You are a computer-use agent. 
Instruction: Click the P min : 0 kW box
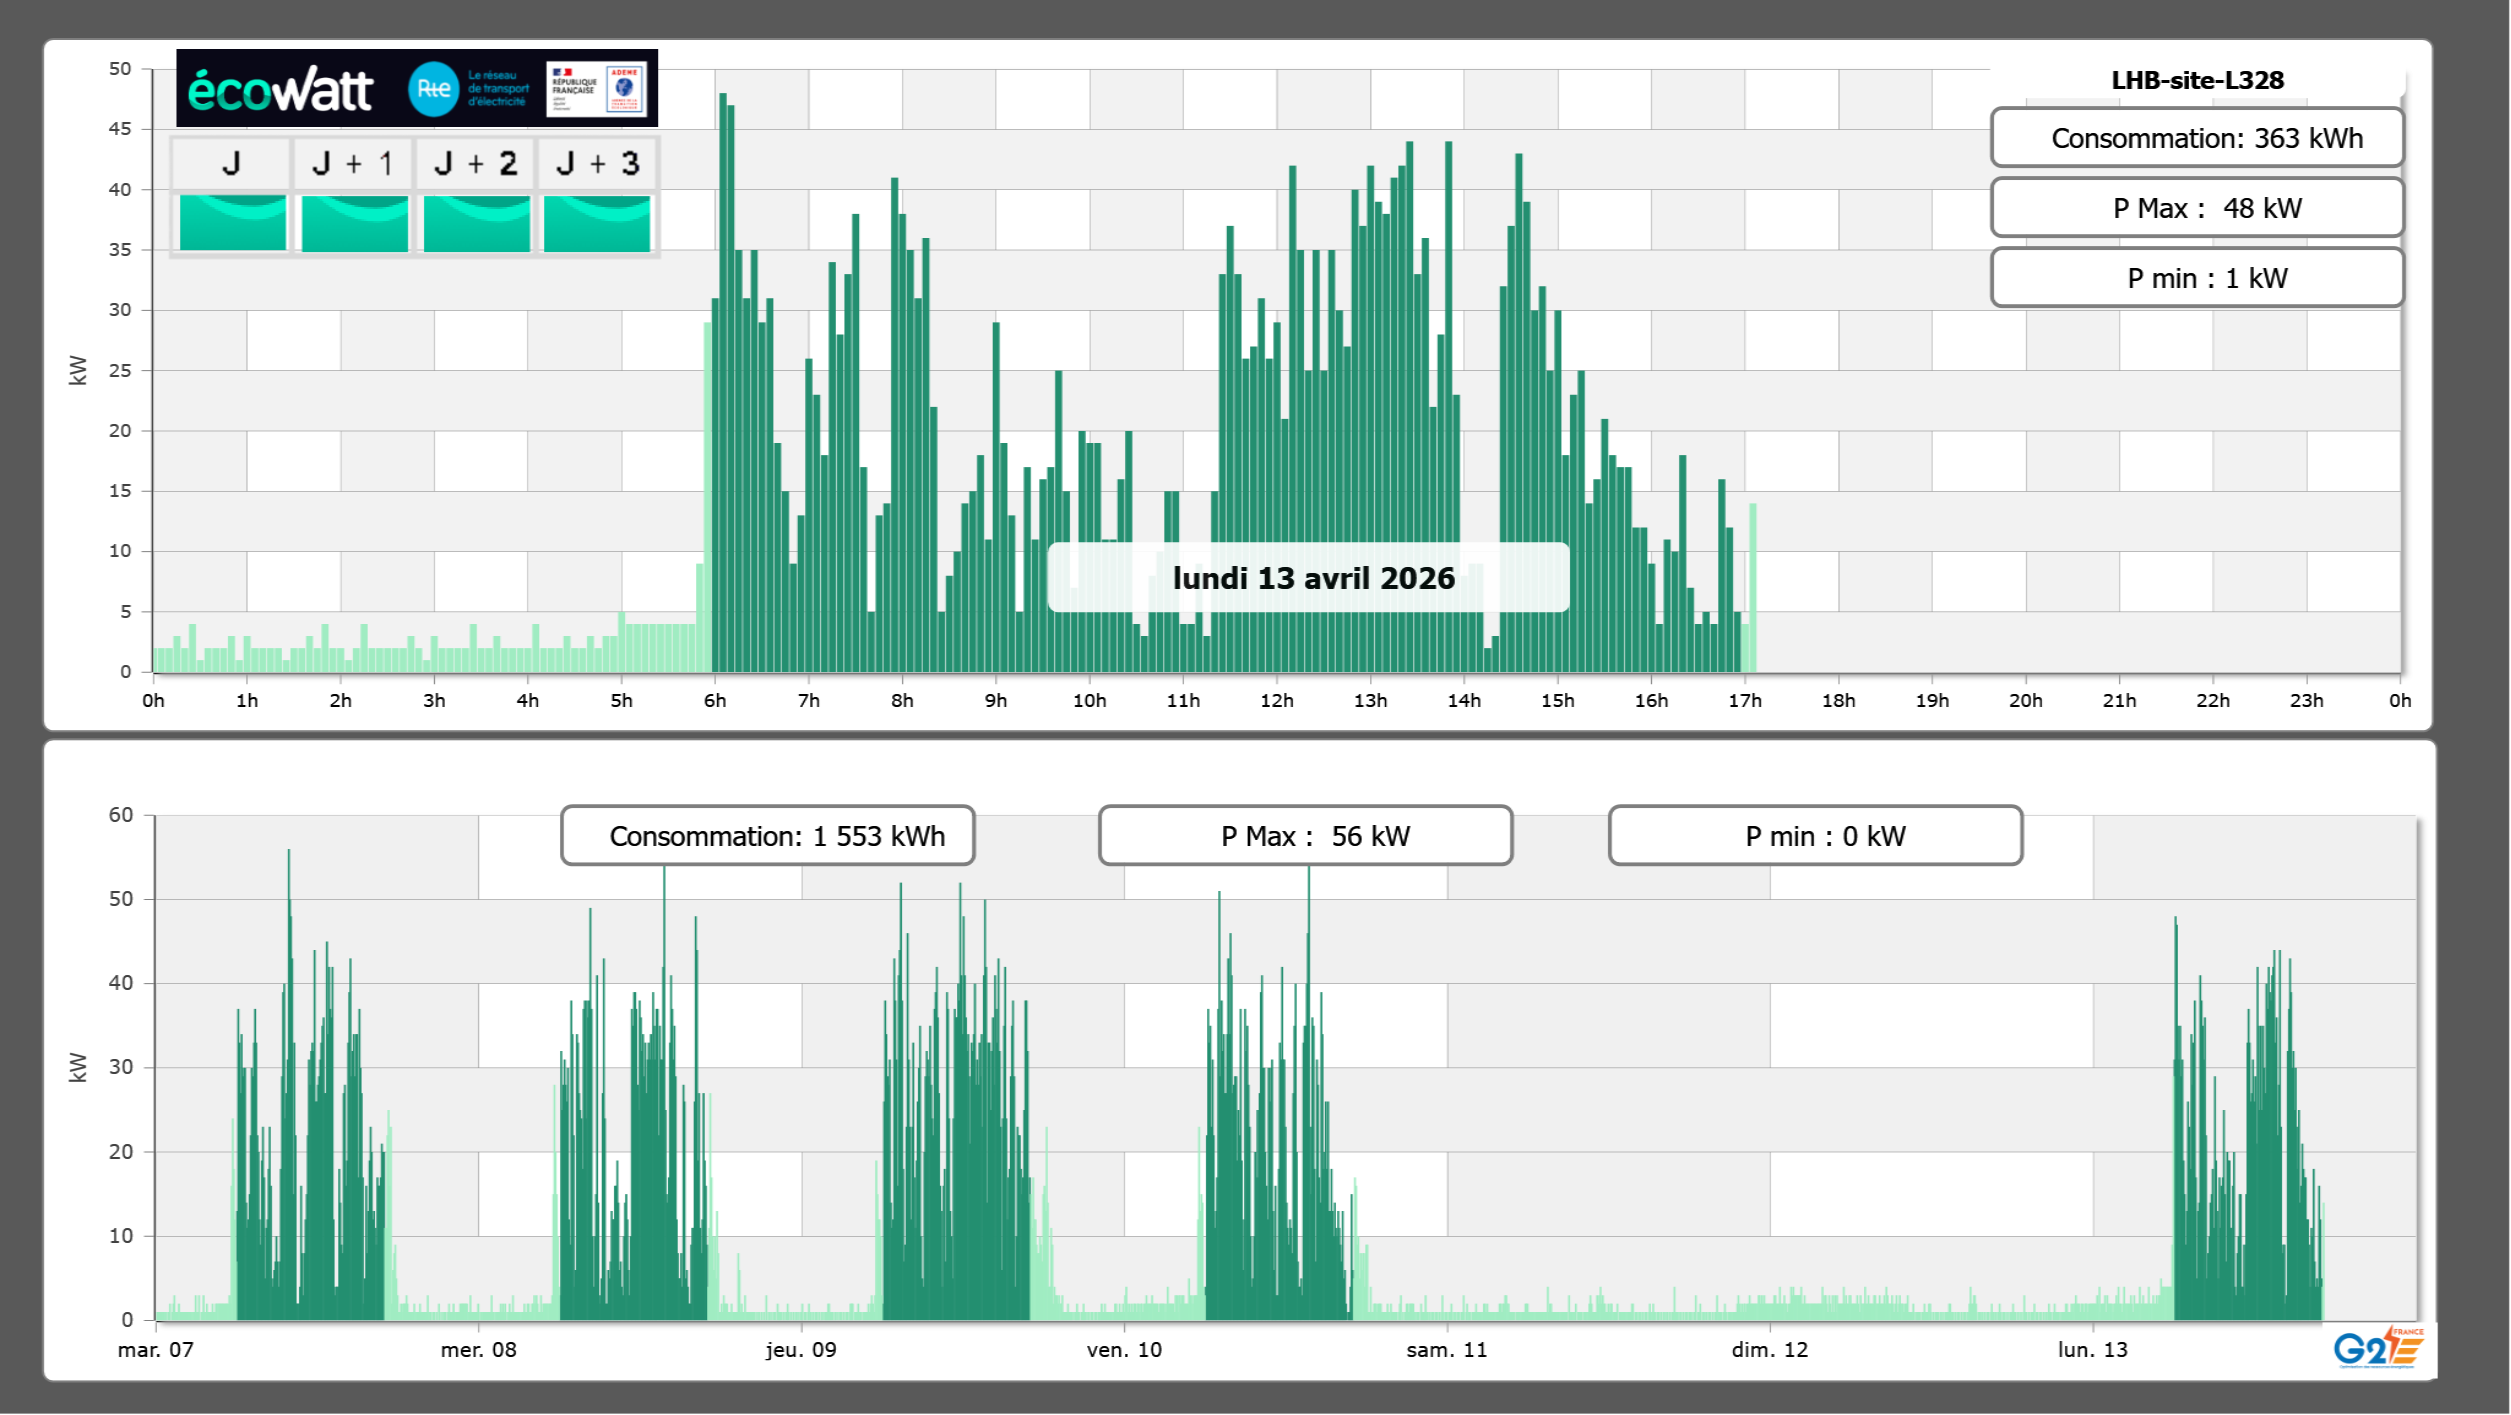(x=1815, y=836)
